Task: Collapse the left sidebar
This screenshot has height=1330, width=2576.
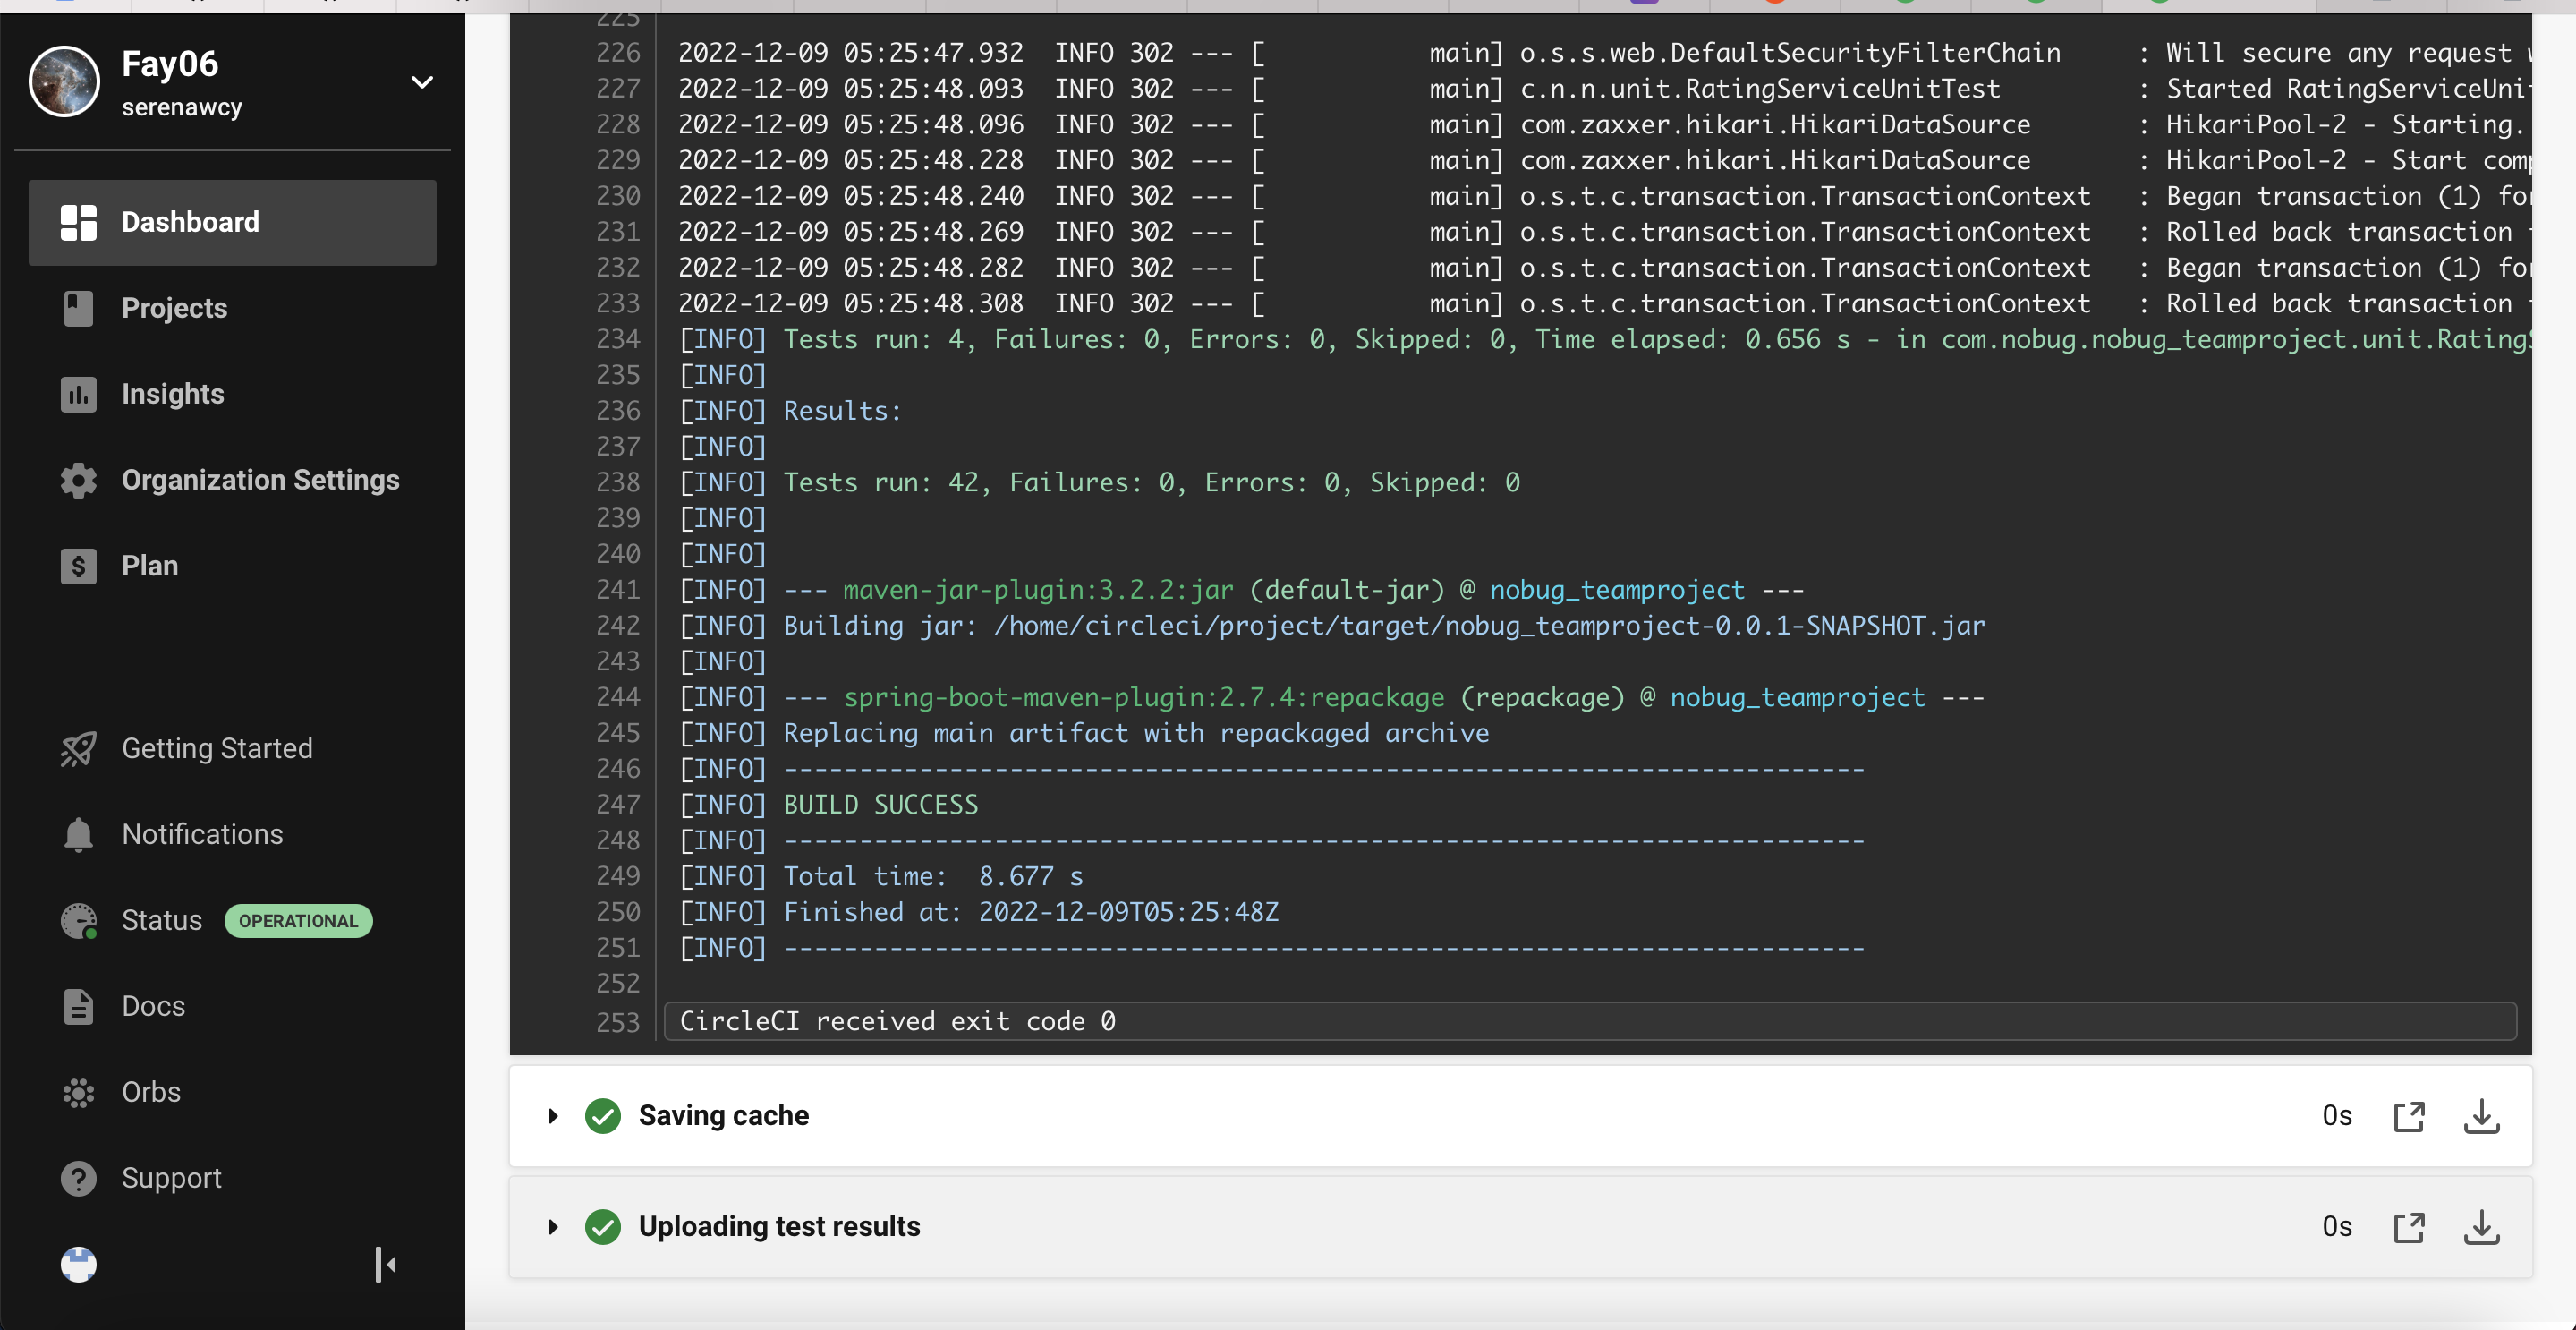Action: pos(387,1264)
